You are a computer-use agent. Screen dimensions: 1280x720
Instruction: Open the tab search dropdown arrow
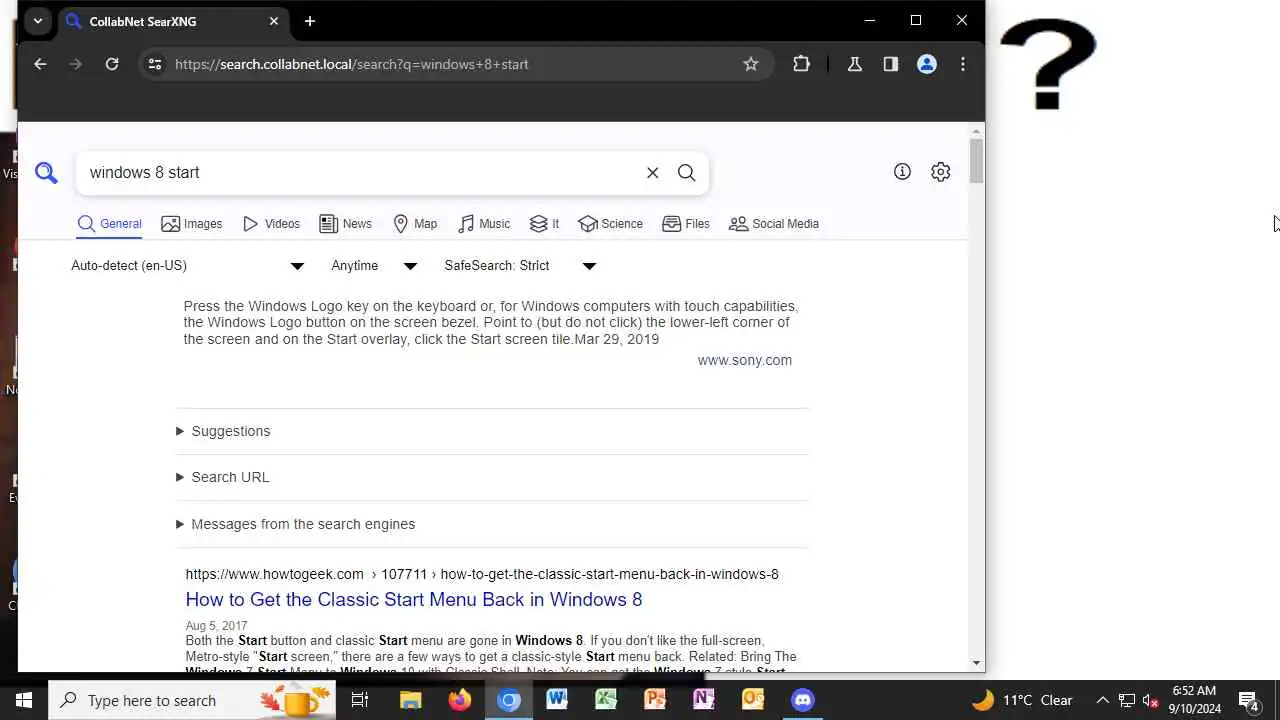pyautogui.click(x=37, y=21)
